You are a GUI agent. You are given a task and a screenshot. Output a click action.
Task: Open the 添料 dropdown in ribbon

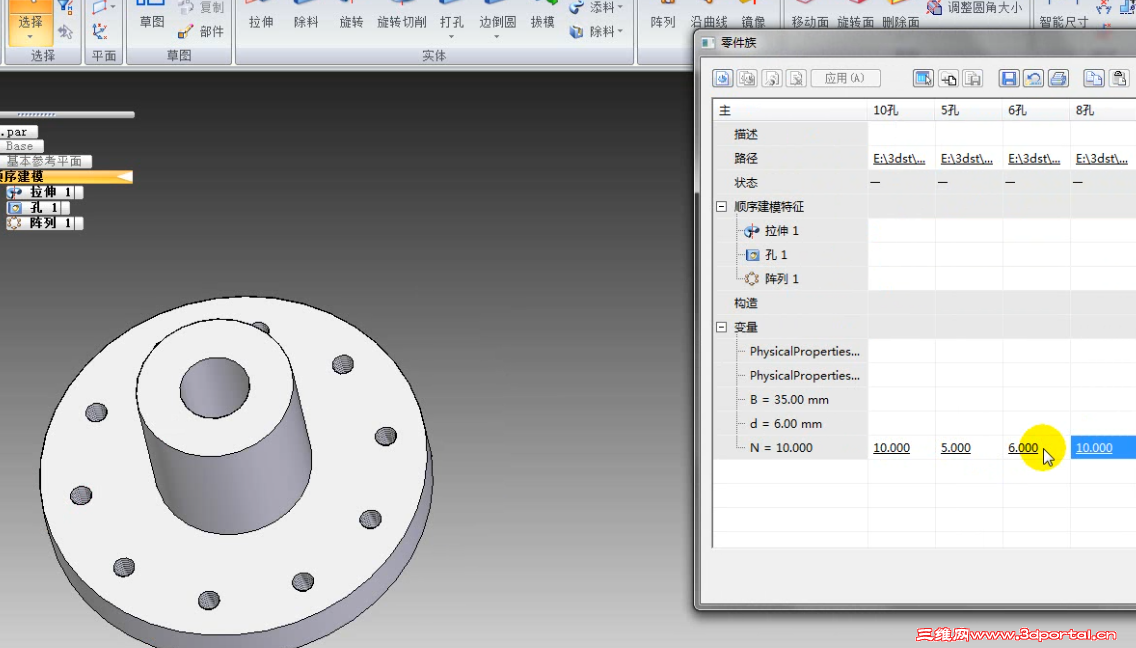click(x=621, y=8)
